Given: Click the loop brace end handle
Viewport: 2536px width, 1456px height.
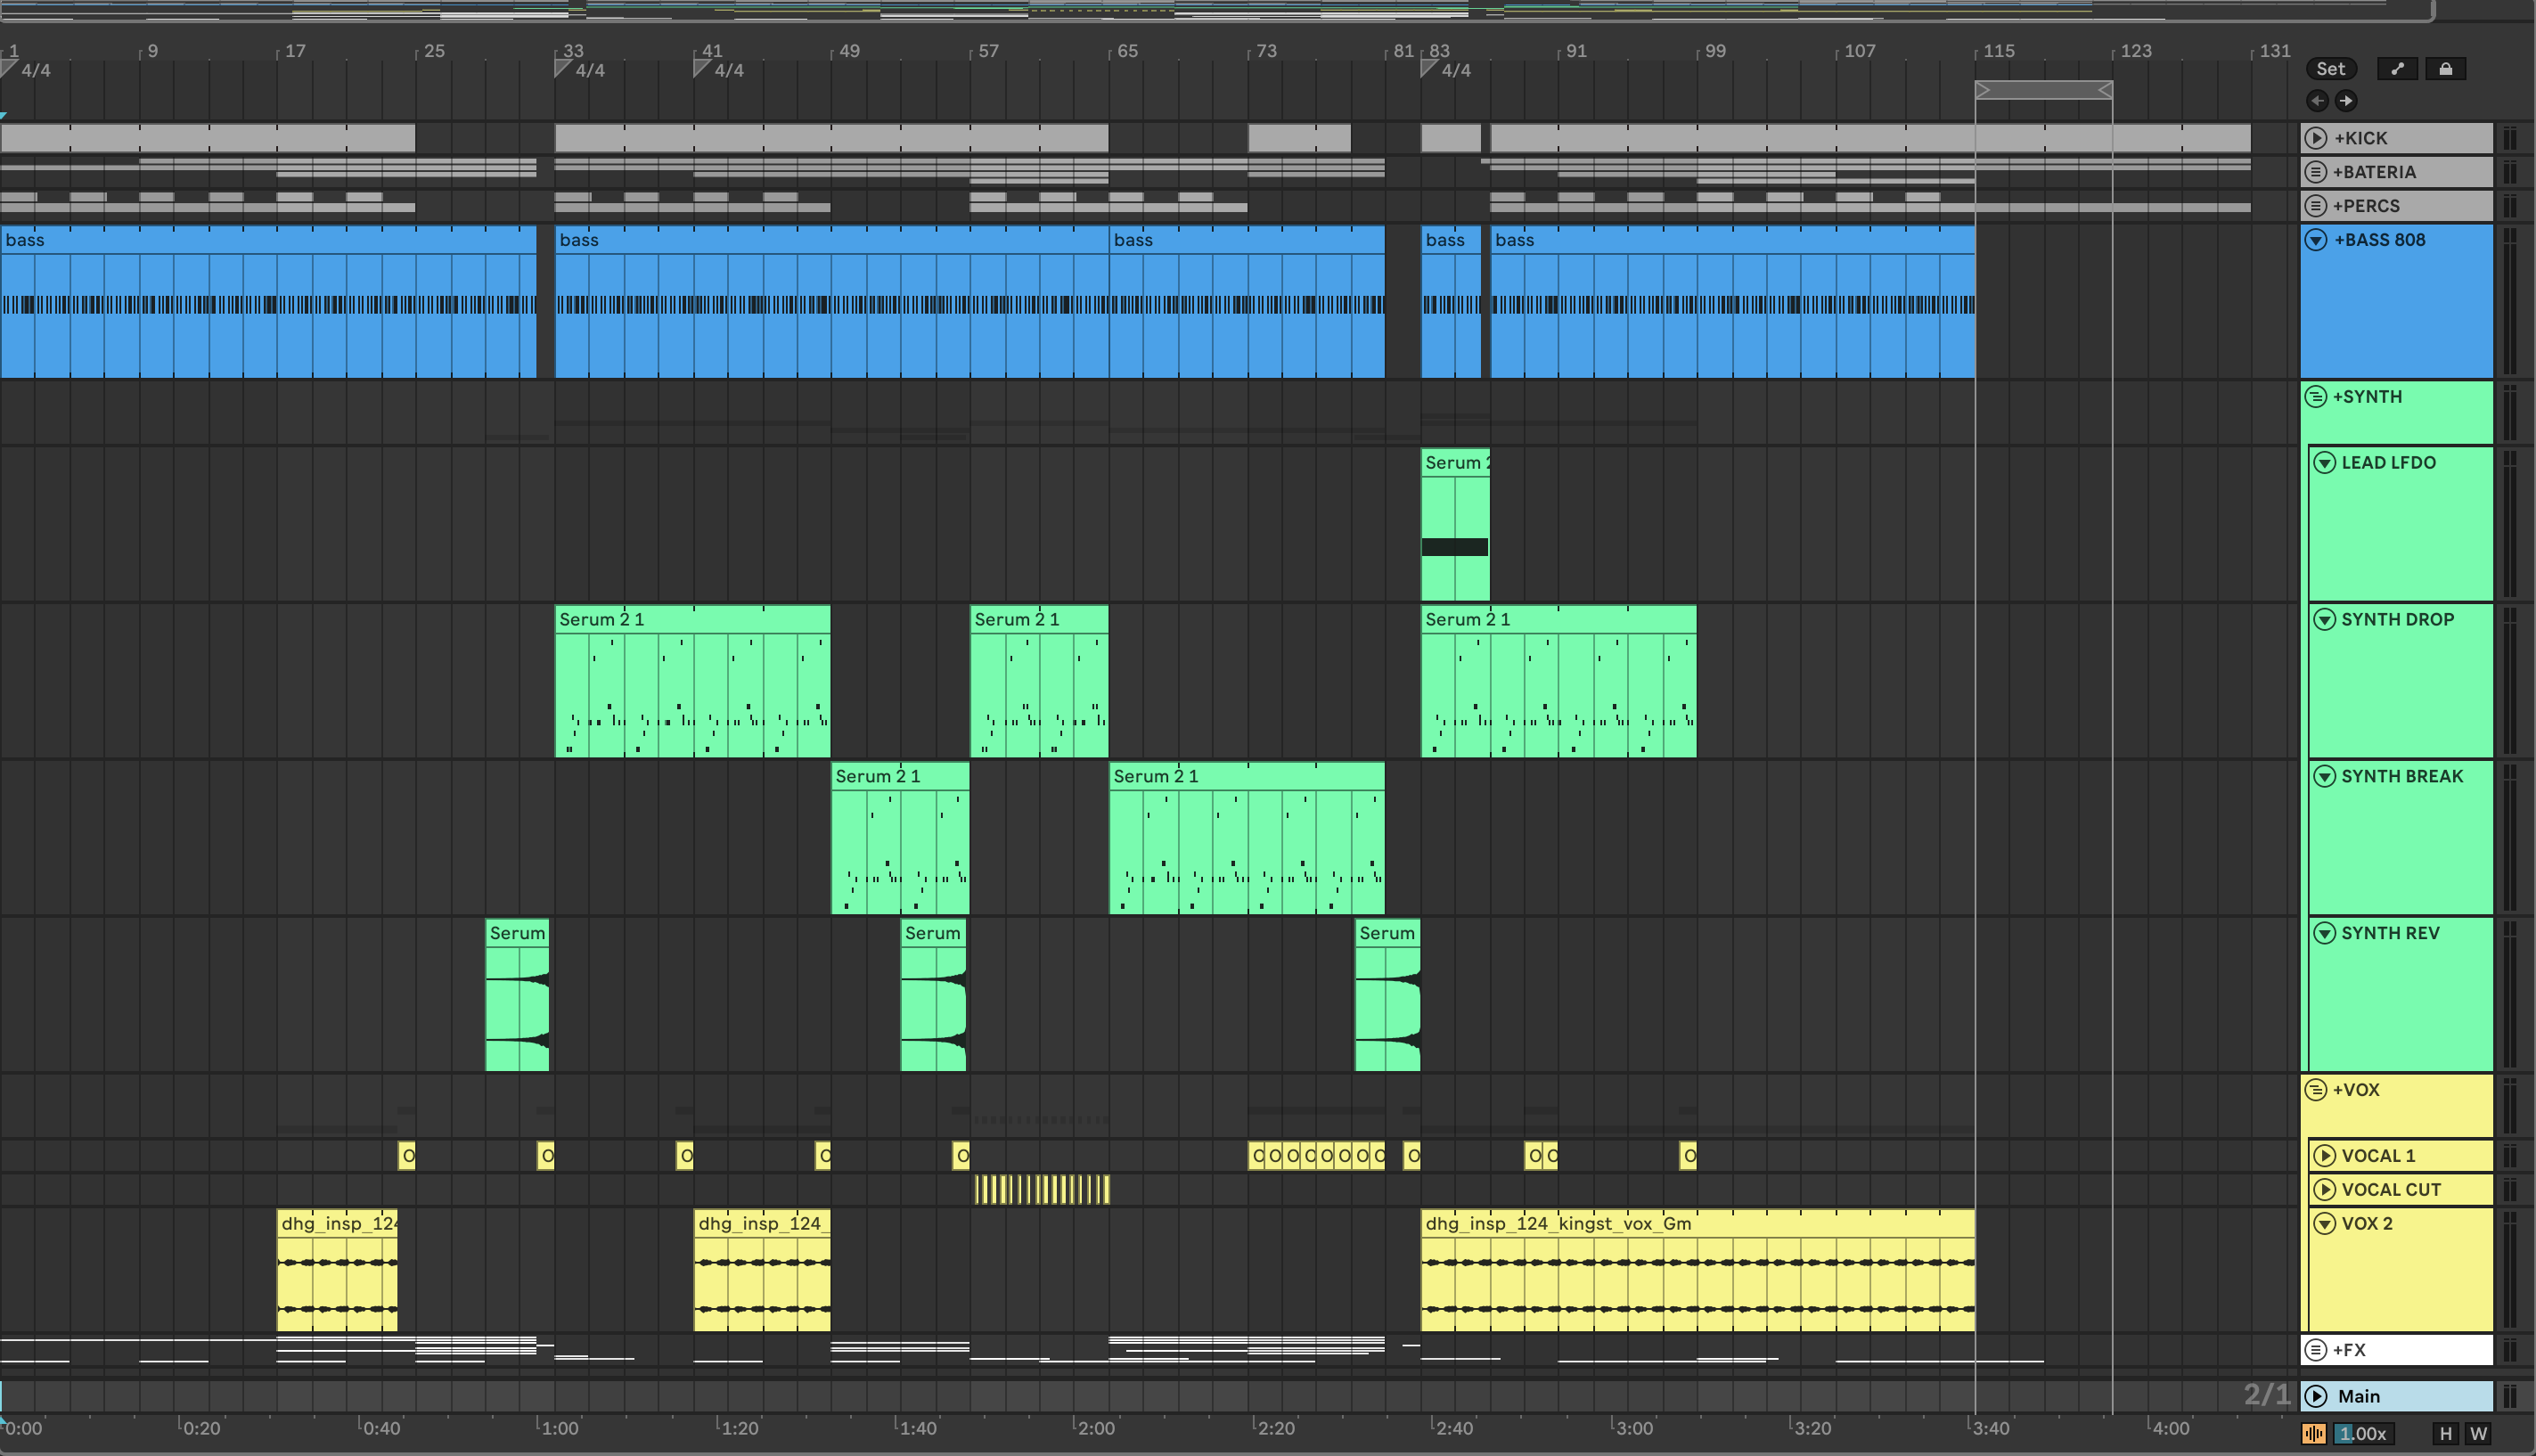Looking at the screenshot, I should pos(2104,91).
